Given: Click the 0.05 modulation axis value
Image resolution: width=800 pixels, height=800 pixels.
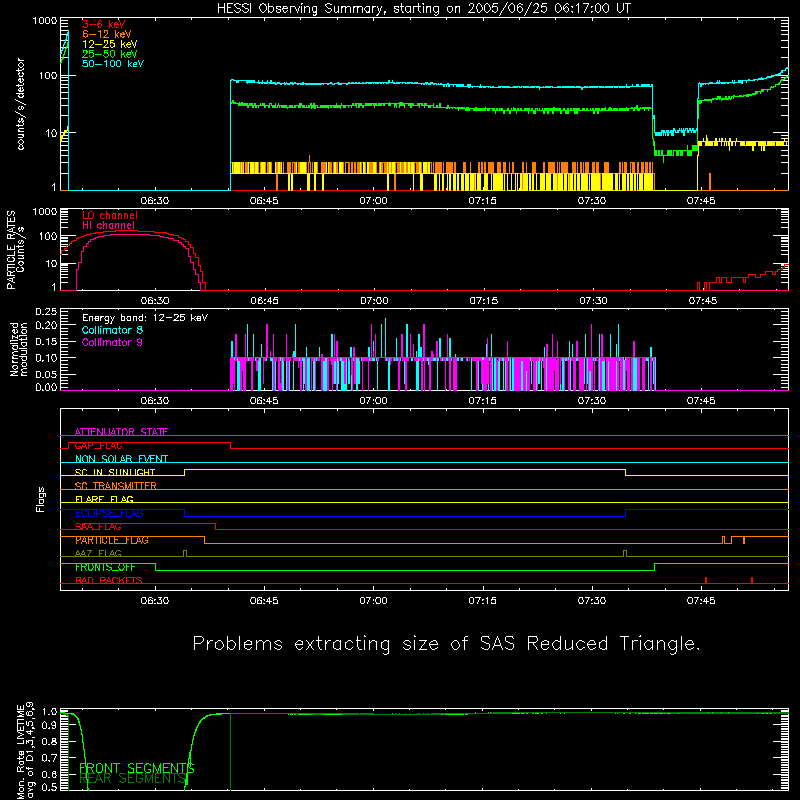Looking at the screenshot, I should click(46, 374).
